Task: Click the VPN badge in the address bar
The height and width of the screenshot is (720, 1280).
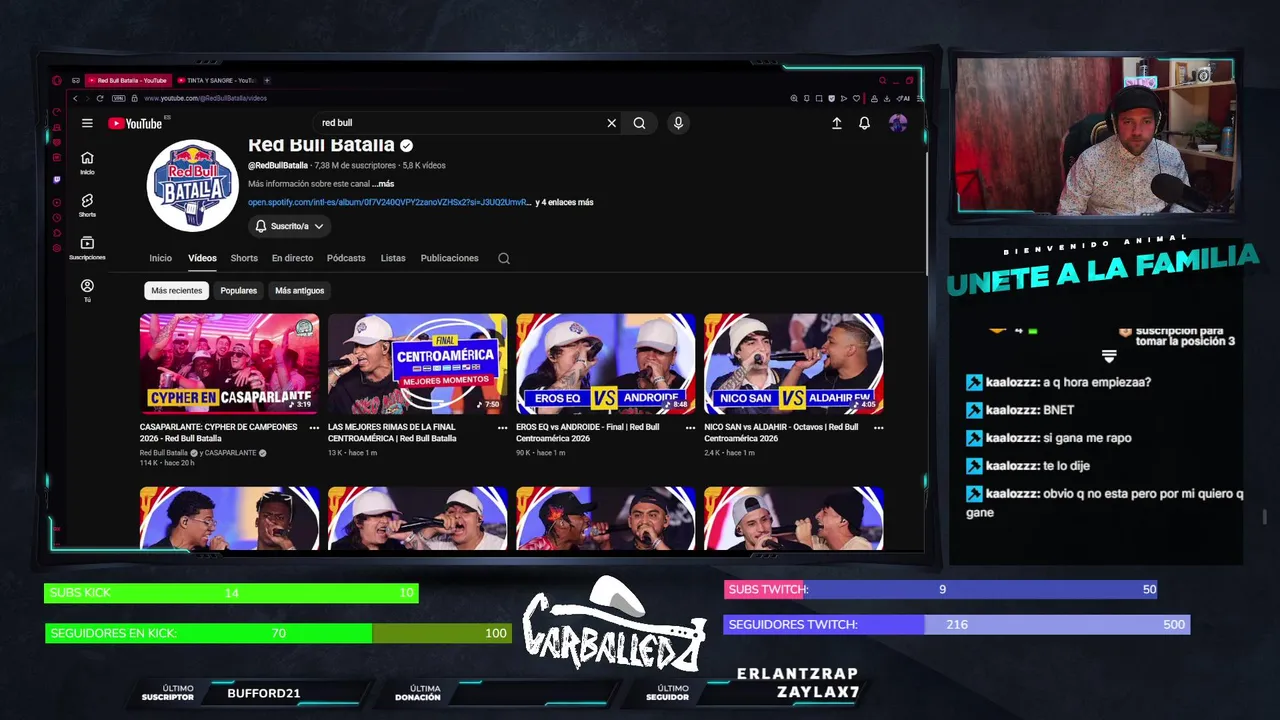Action: [x=119, y=98]
